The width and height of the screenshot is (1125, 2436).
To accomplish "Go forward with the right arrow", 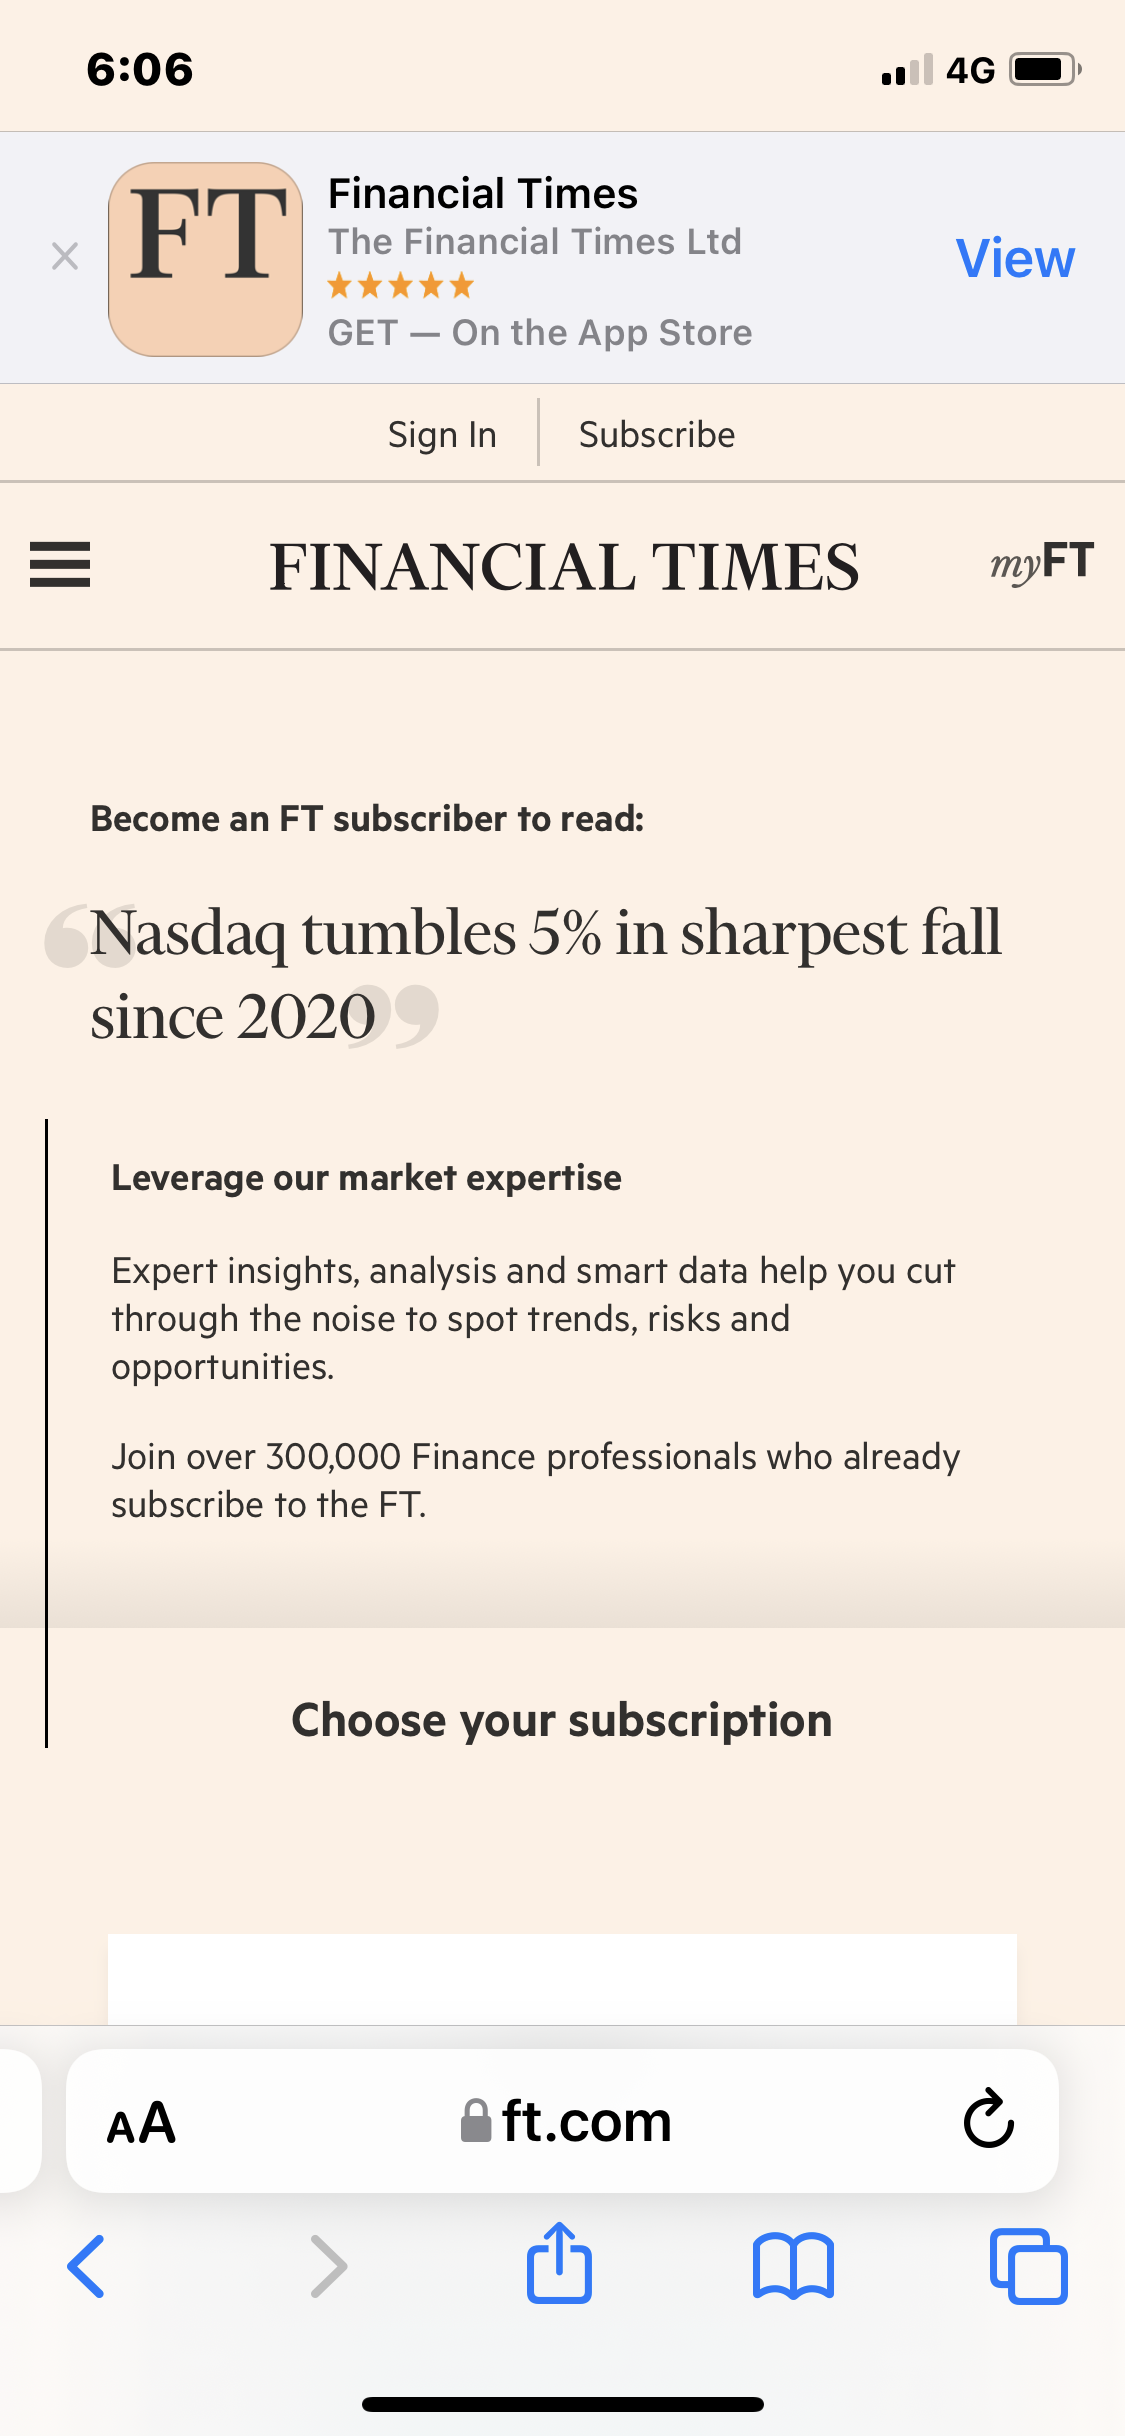I will tap(329, 2266).
